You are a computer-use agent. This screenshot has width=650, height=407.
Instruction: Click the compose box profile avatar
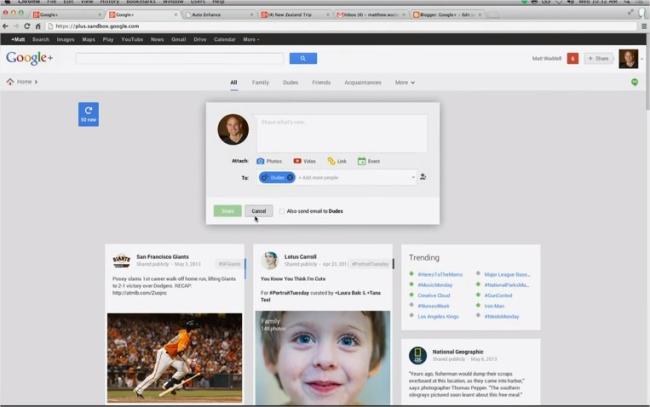tap(233, 129)
